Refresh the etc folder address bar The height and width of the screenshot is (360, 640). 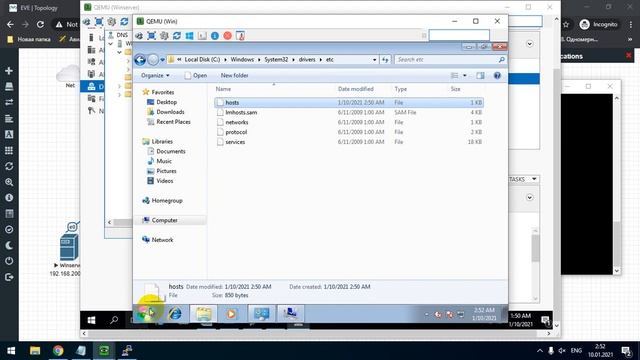(385, 60)
